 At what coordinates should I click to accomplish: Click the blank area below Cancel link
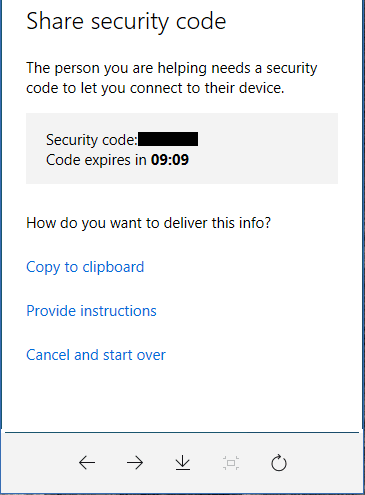(x=182, y=397)
